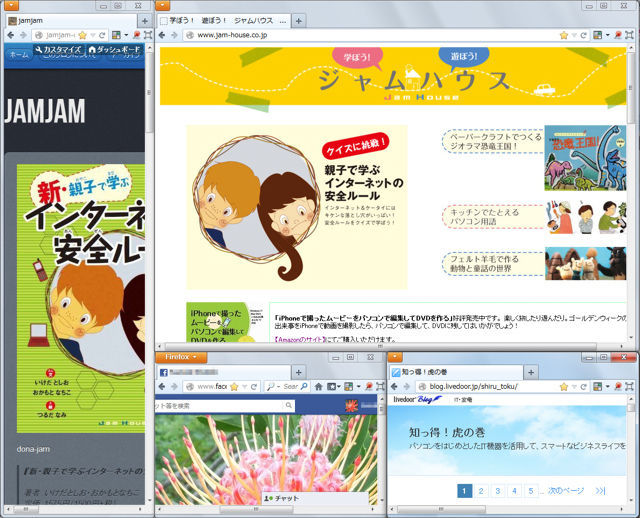Open new tab in jam-house window

point(299,21)
